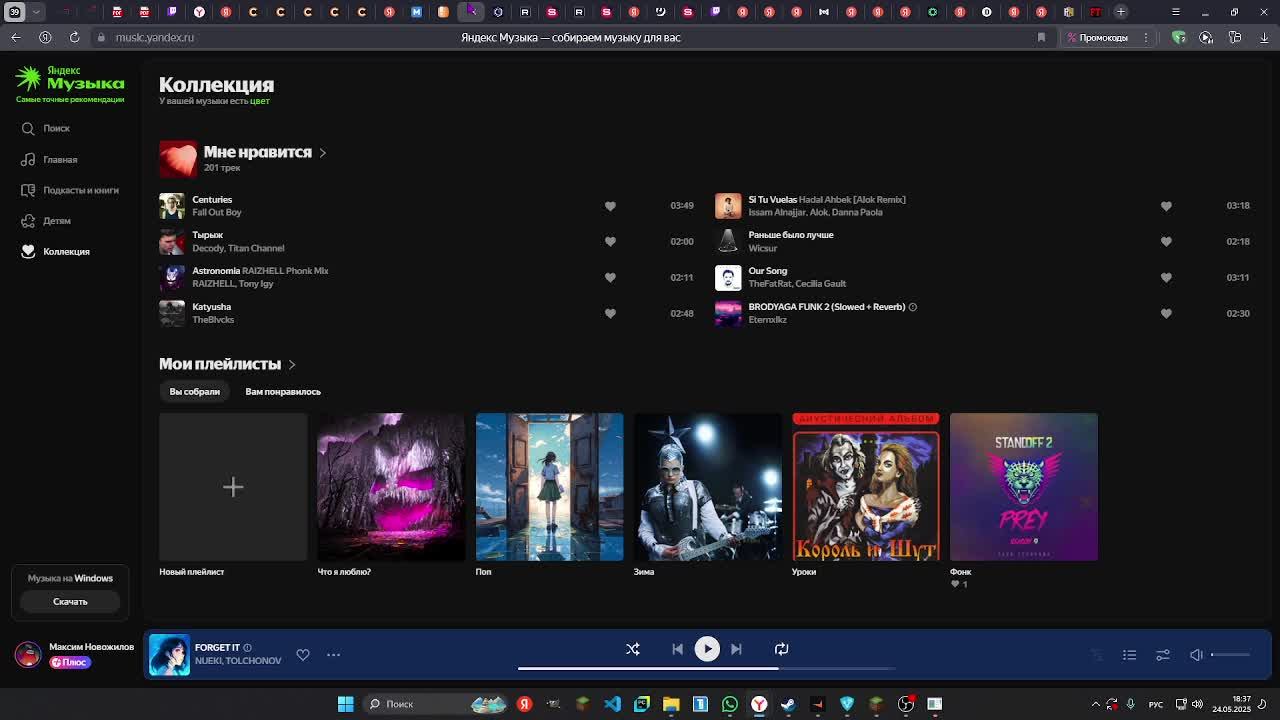Image resolution: width=1280 pixels, height=720 pixels.
Task: Switch to the Вы собрали tab
Action: tap(195, 392)
